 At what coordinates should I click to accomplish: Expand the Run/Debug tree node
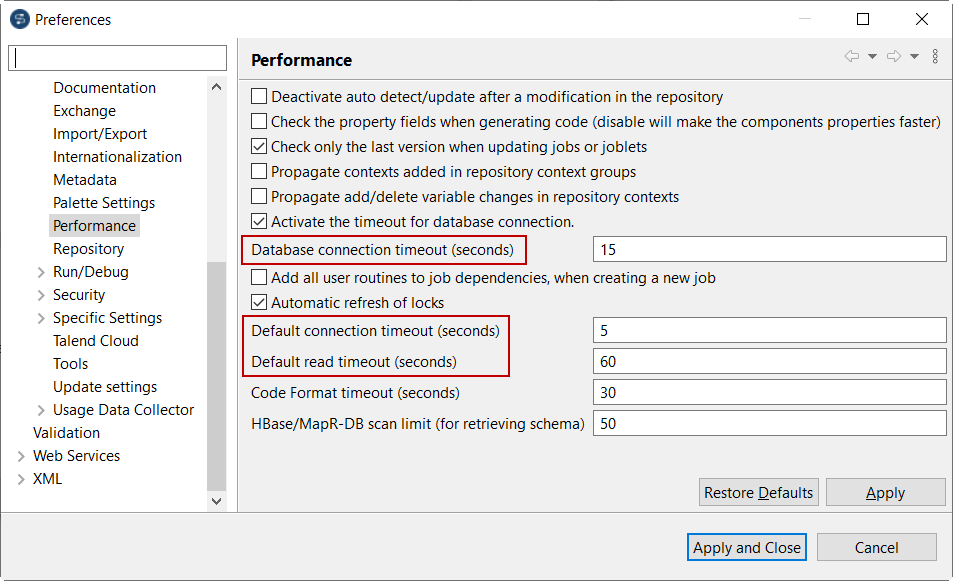pos(41,272)
